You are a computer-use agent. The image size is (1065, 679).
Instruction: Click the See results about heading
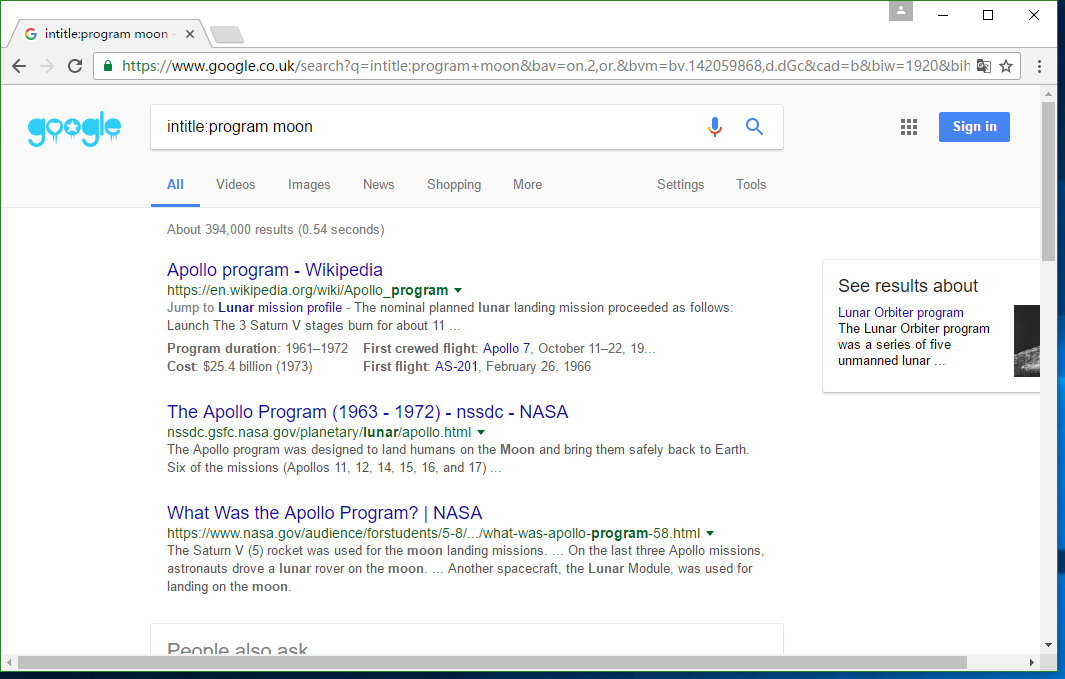point(907,286)
